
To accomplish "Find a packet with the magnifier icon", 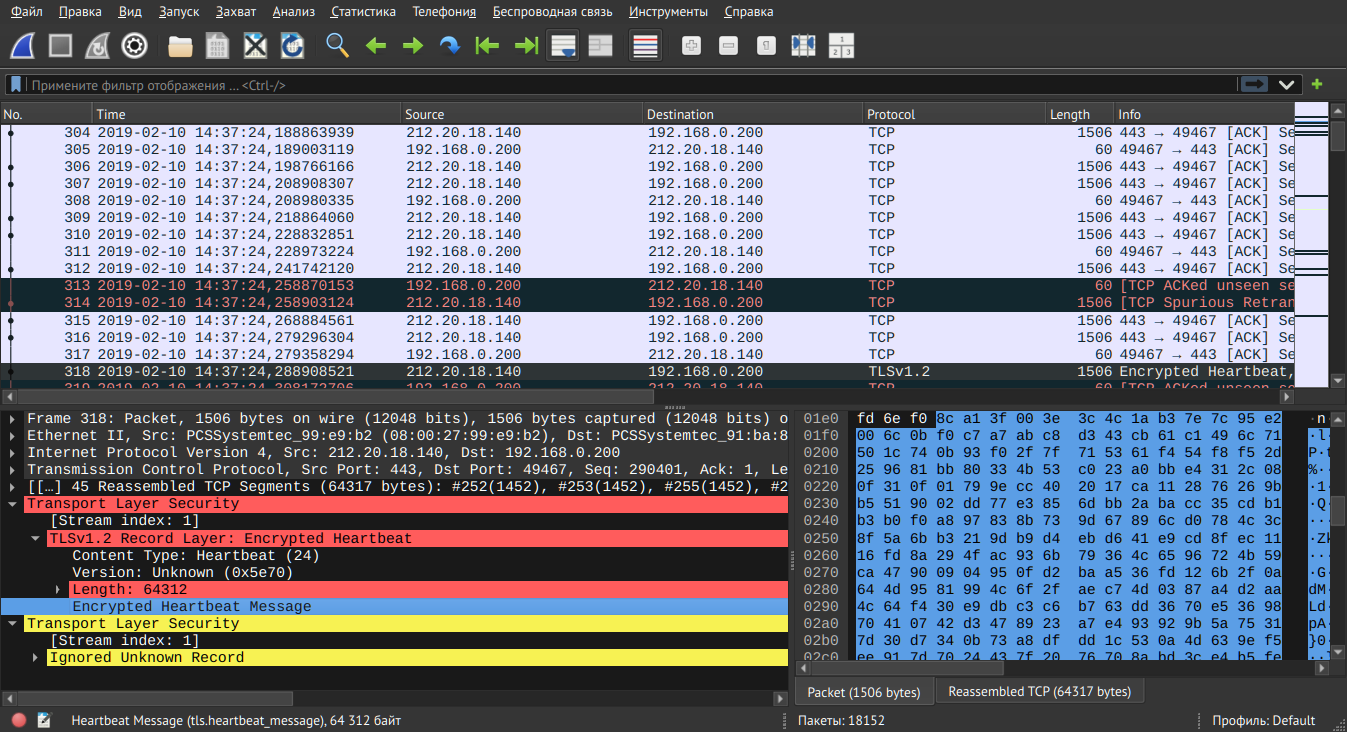I will pos(337,46).
